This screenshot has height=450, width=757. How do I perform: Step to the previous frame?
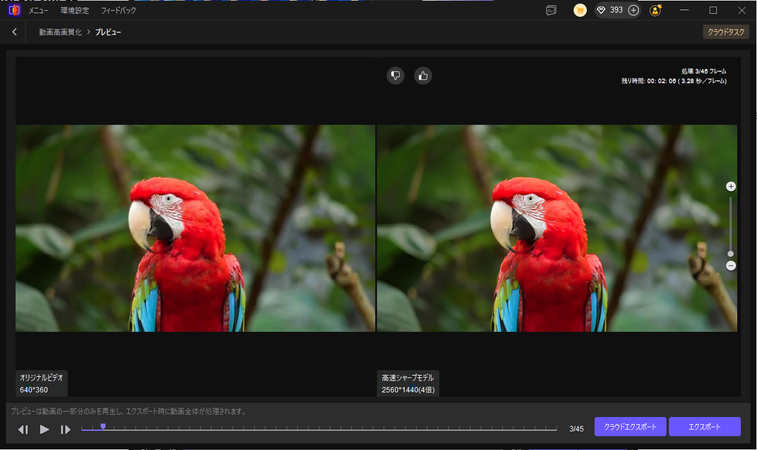click(x=23, y=429)
